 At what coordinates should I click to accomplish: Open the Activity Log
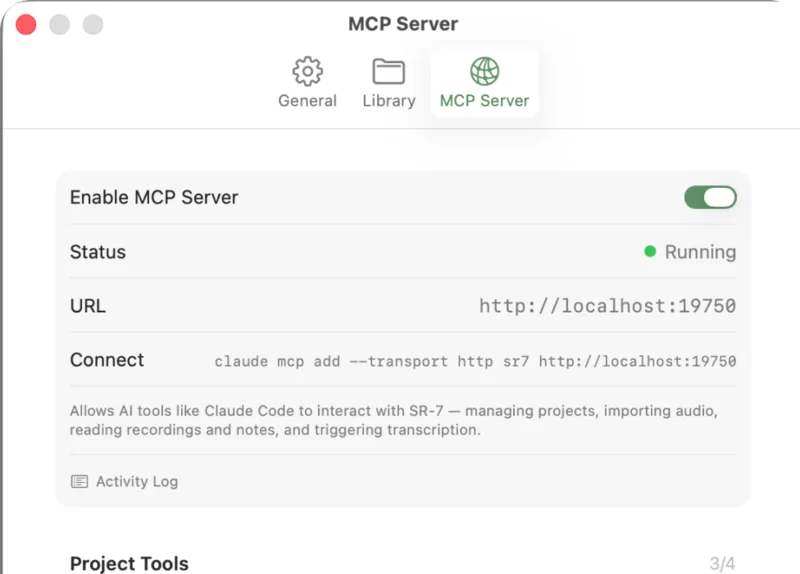coord(124,481)
